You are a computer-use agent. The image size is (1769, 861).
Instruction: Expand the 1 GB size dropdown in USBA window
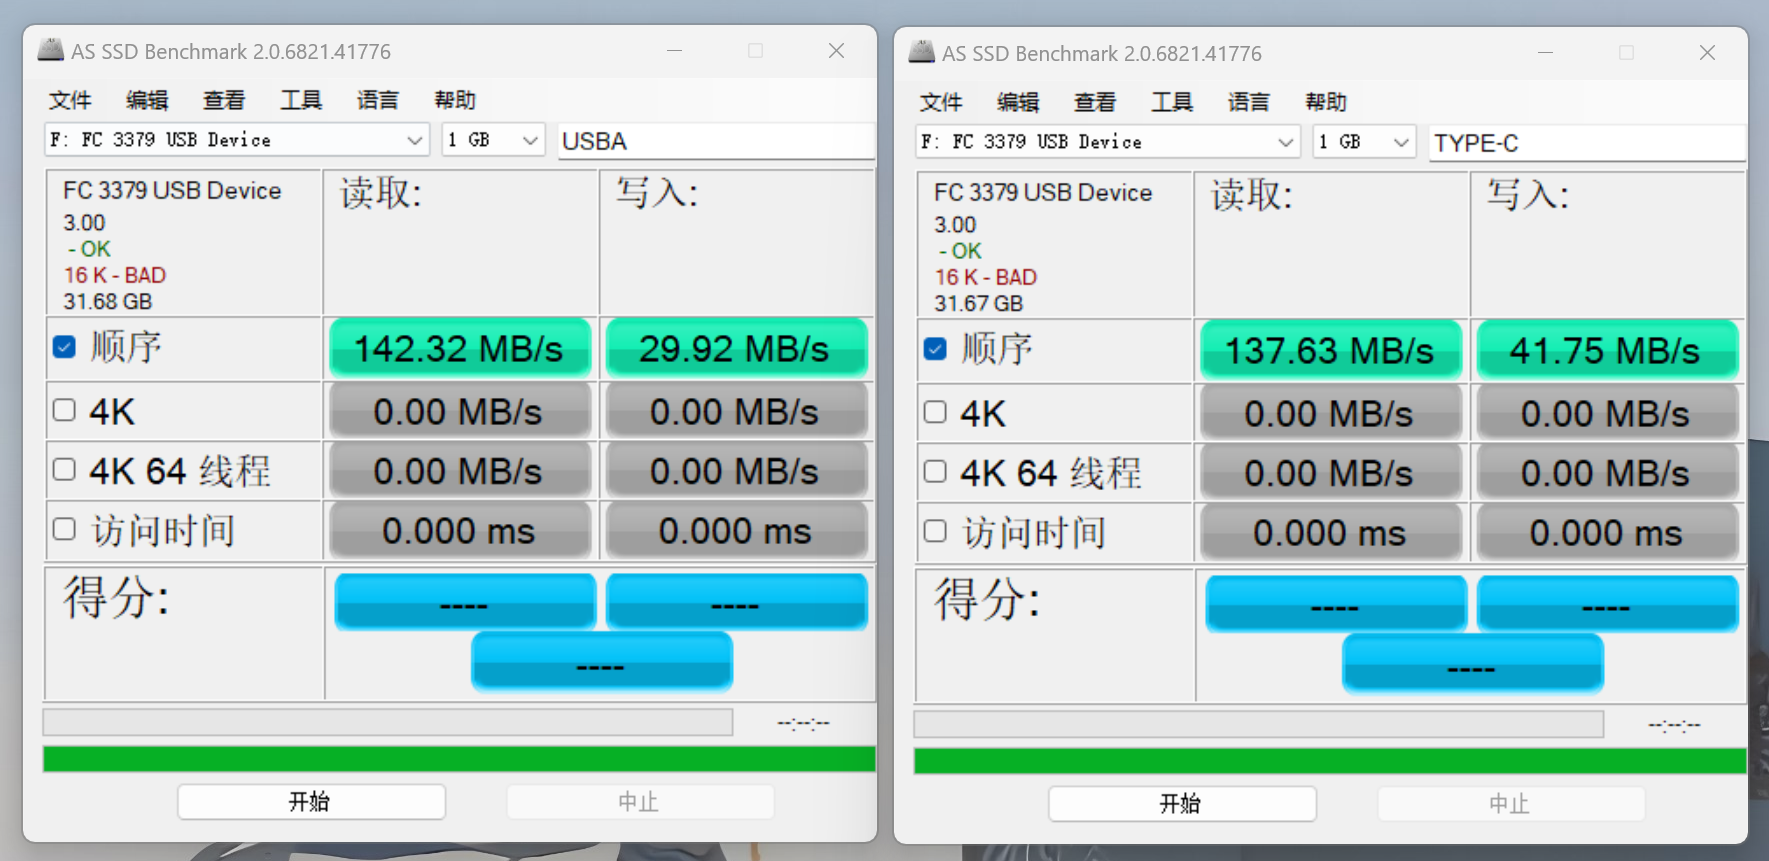[x=493, y=140]
